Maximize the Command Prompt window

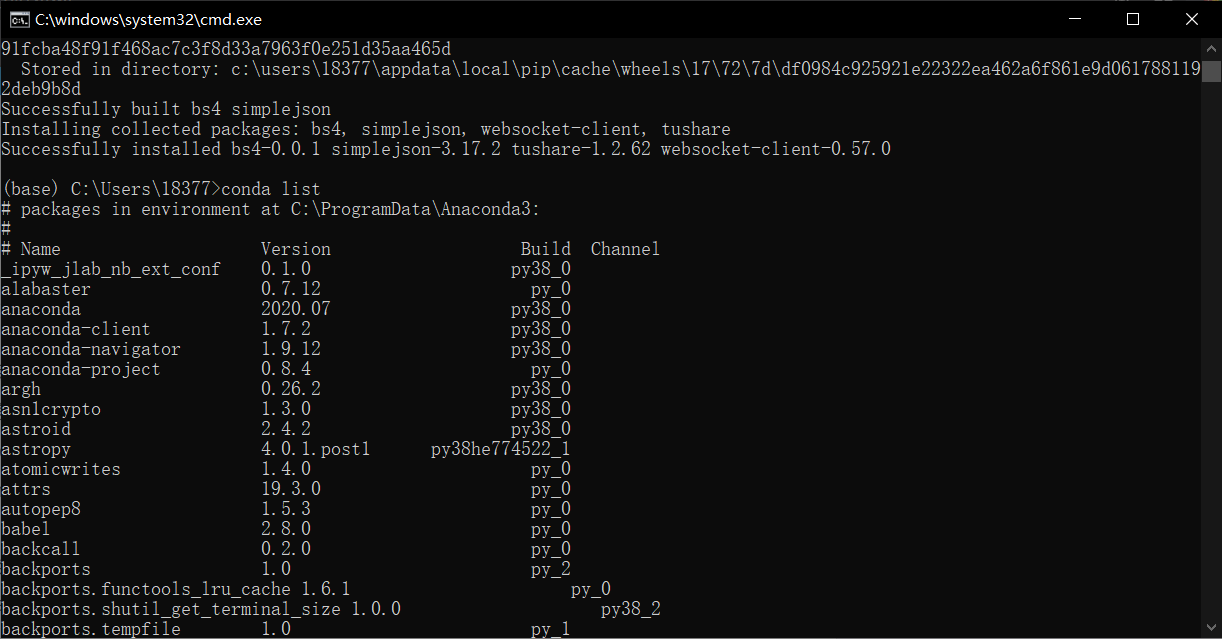(x=1133, y=18)
